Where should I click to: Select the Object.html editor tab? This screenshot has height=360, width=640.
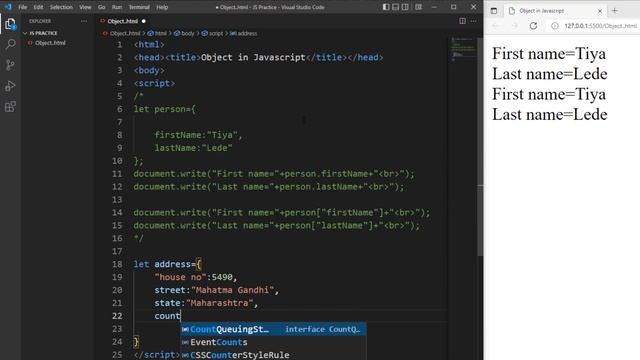tap(122, 21)
